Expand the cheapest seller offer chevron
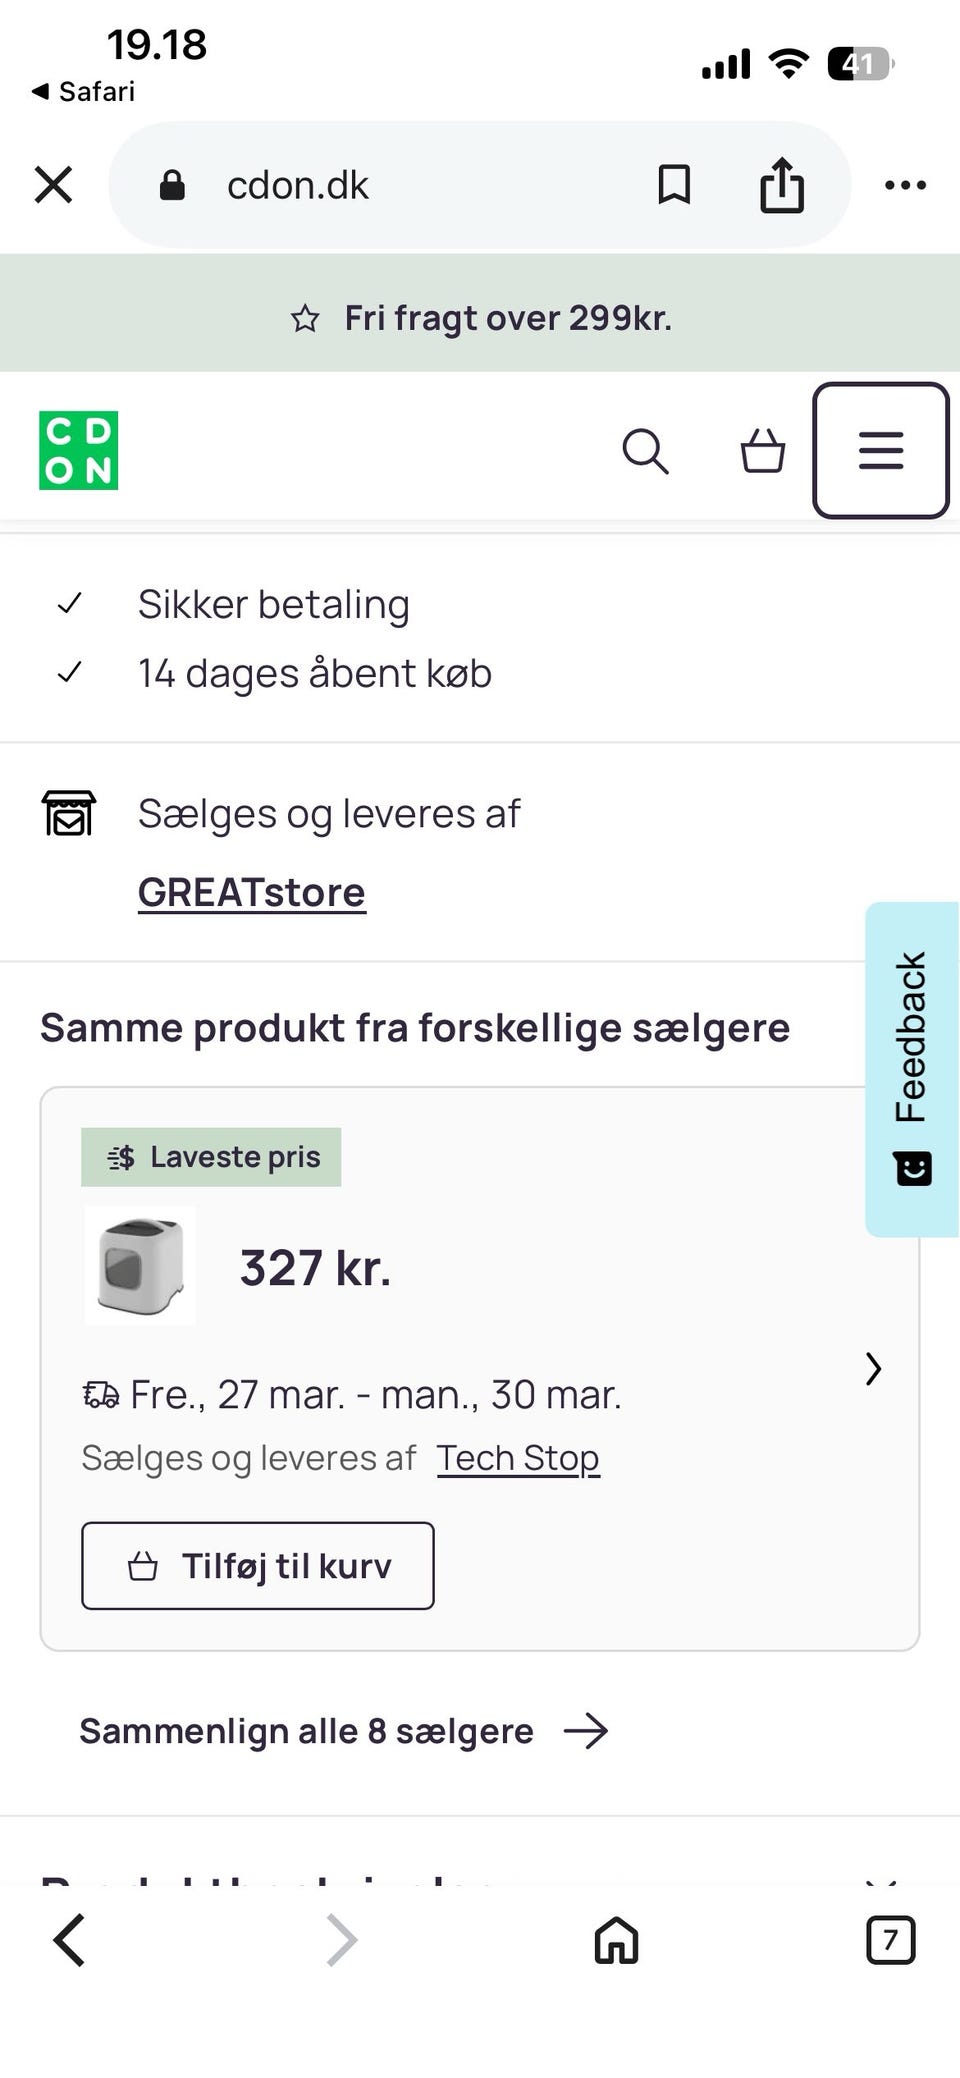This screenshot has width=960, height=2078. coord(872,1369)
